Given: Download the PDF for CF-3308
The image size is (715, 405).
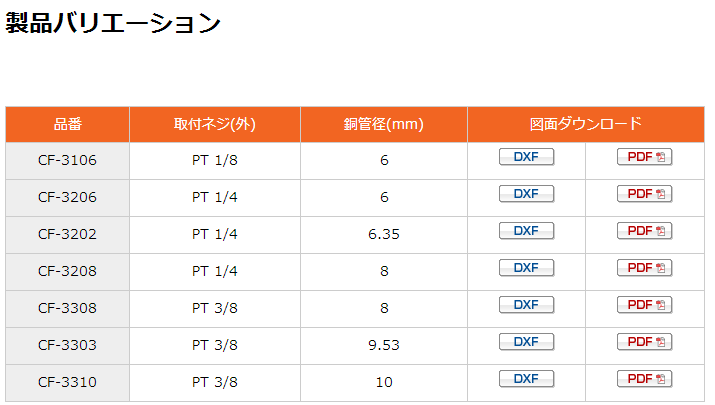Looking at the screenshot, I should coord(644,305).
